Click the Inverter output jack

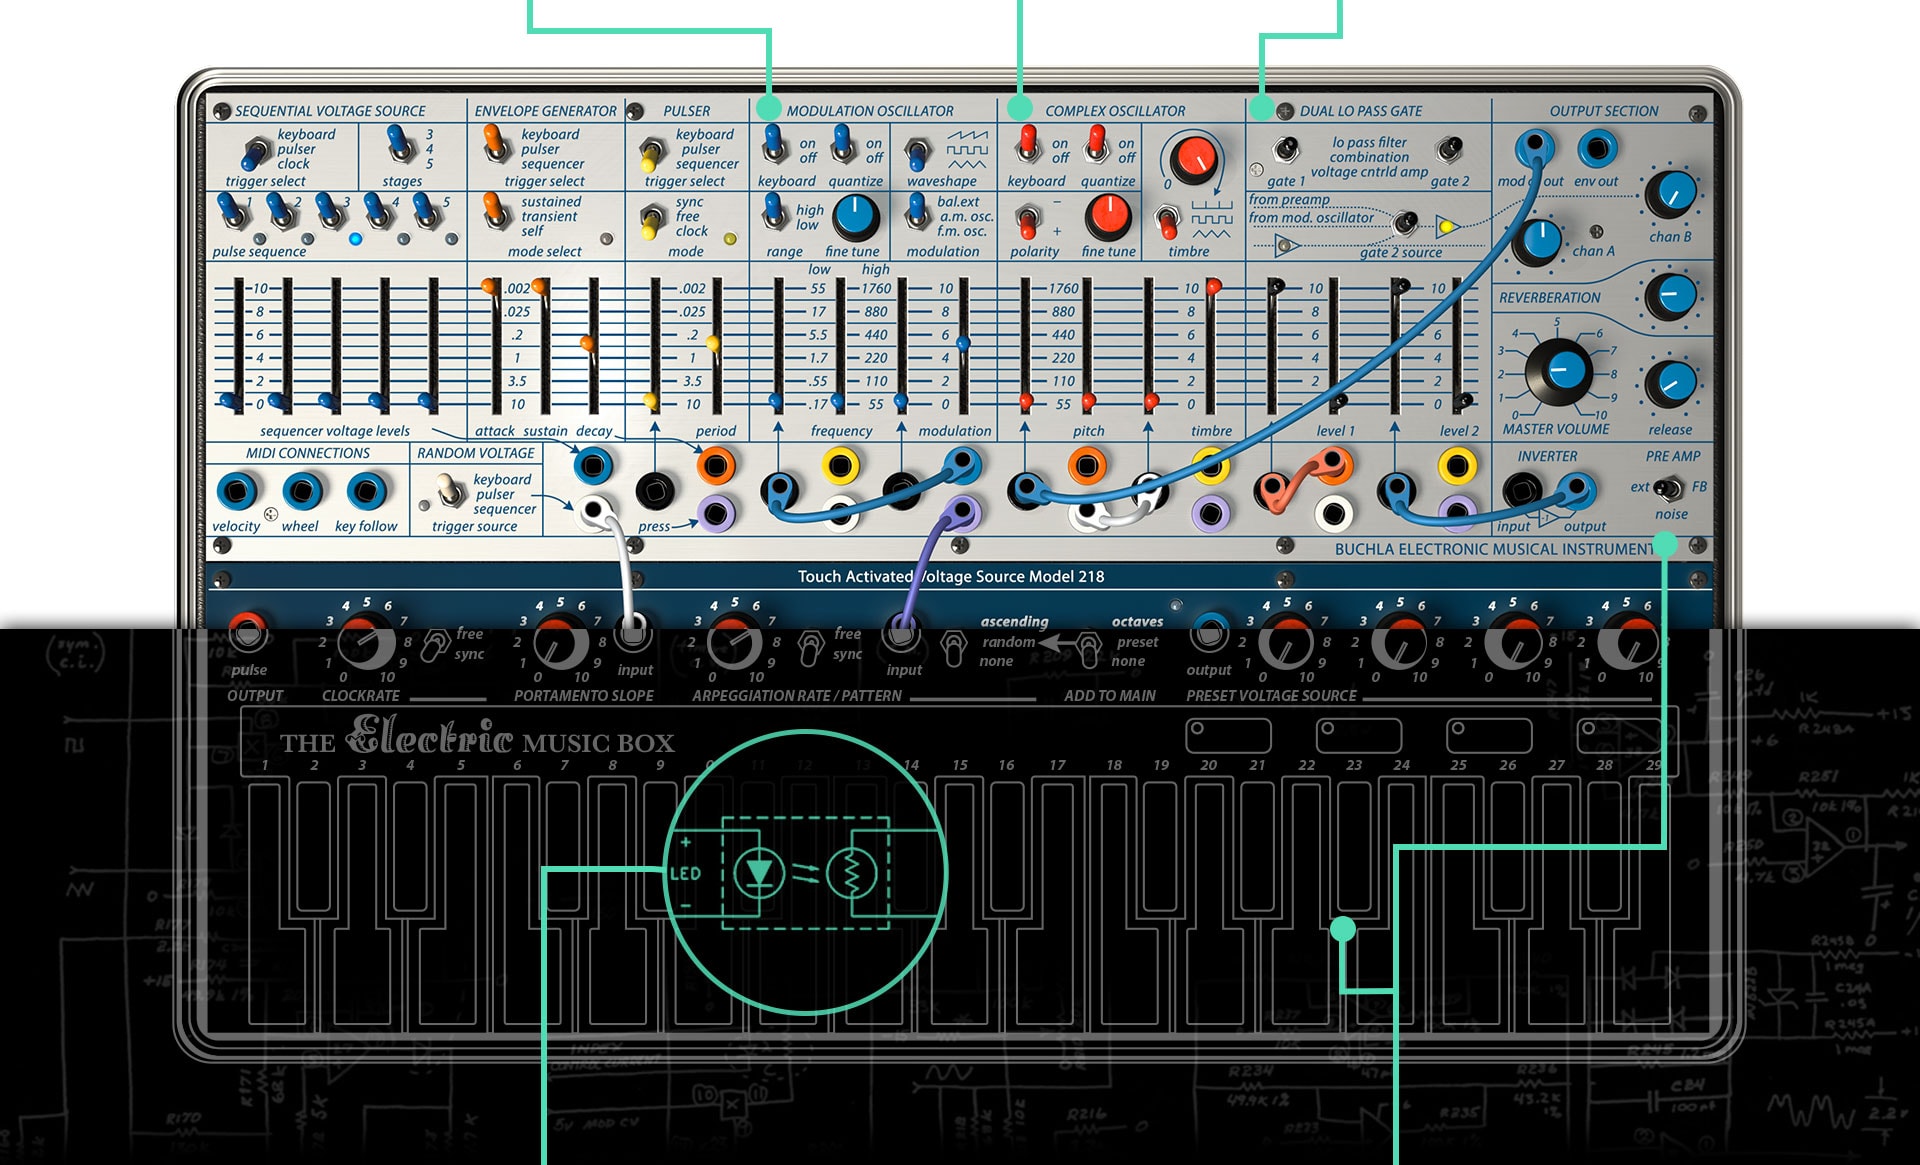[1576, 489]
